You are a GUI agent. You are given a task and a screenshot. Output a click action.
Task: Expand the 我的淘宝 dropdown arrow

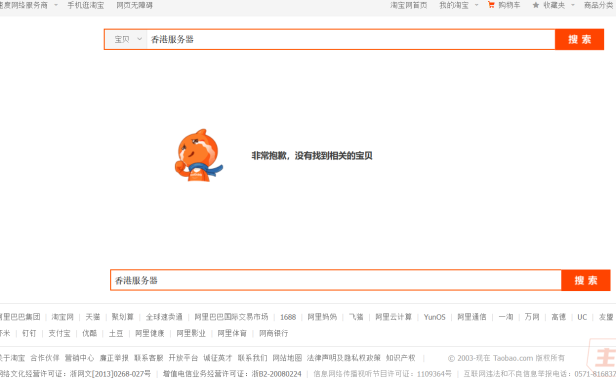click(x=477, y=5)
